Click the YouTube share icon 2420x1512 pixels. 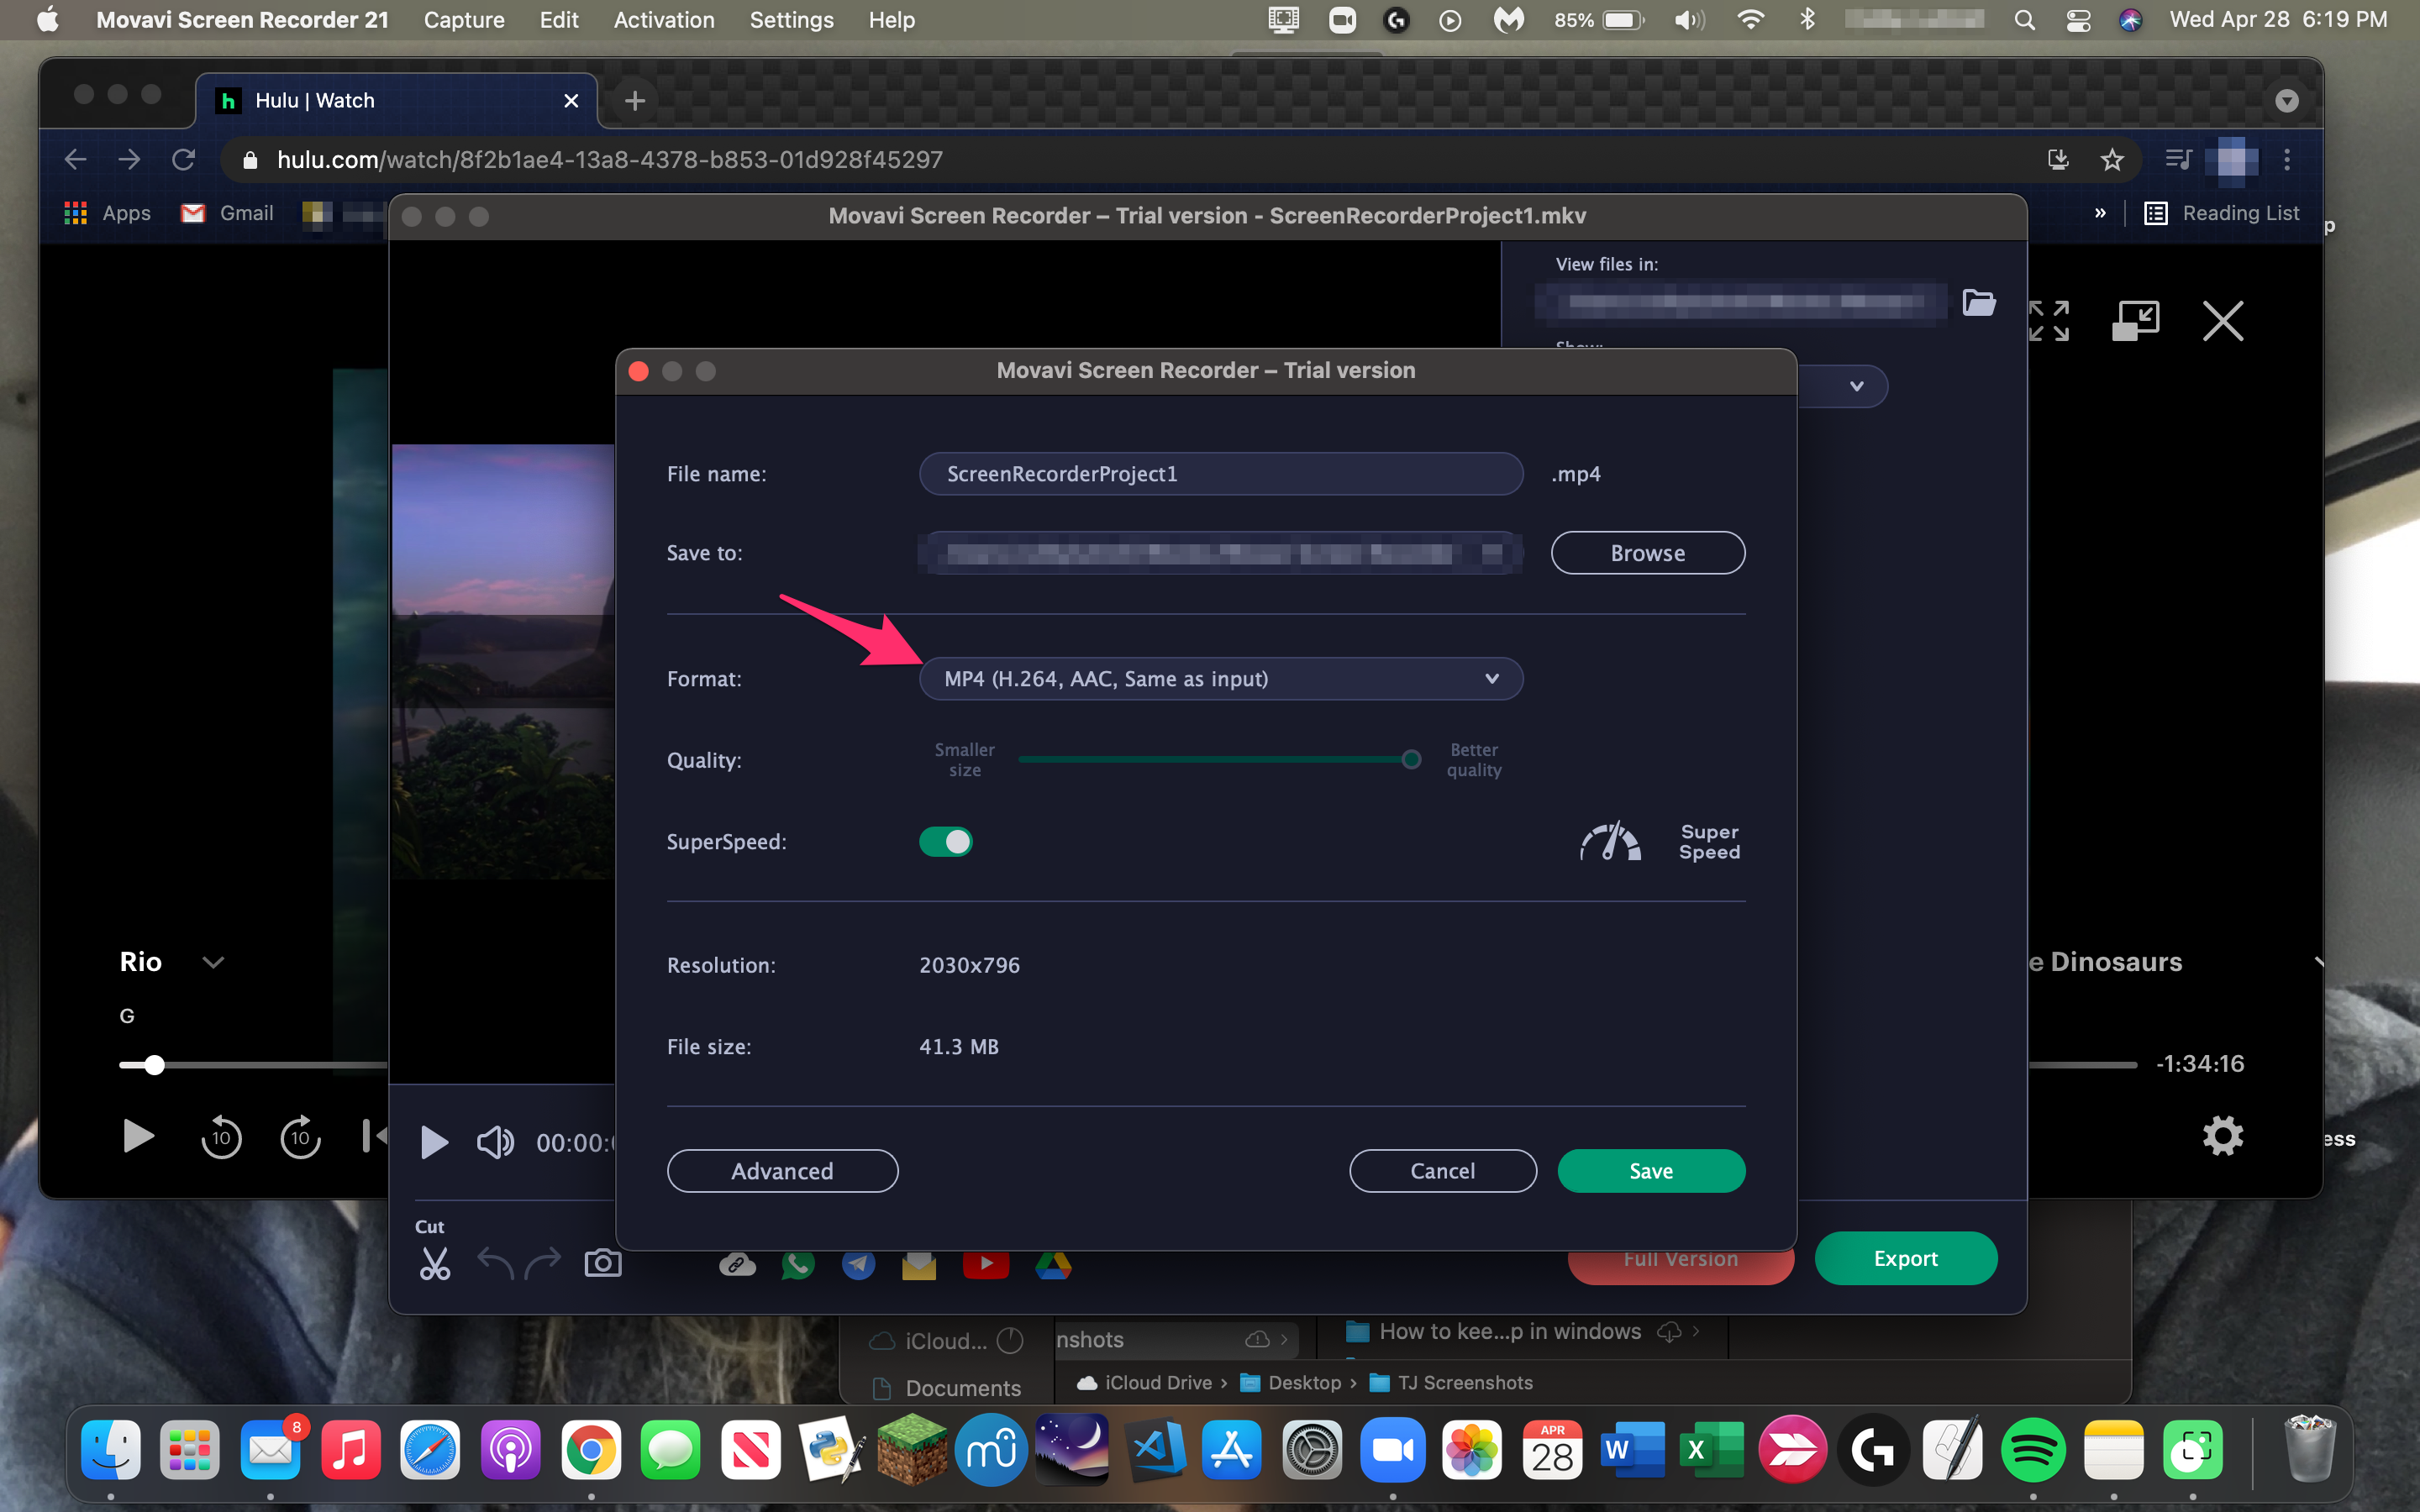pos(985,1265)
